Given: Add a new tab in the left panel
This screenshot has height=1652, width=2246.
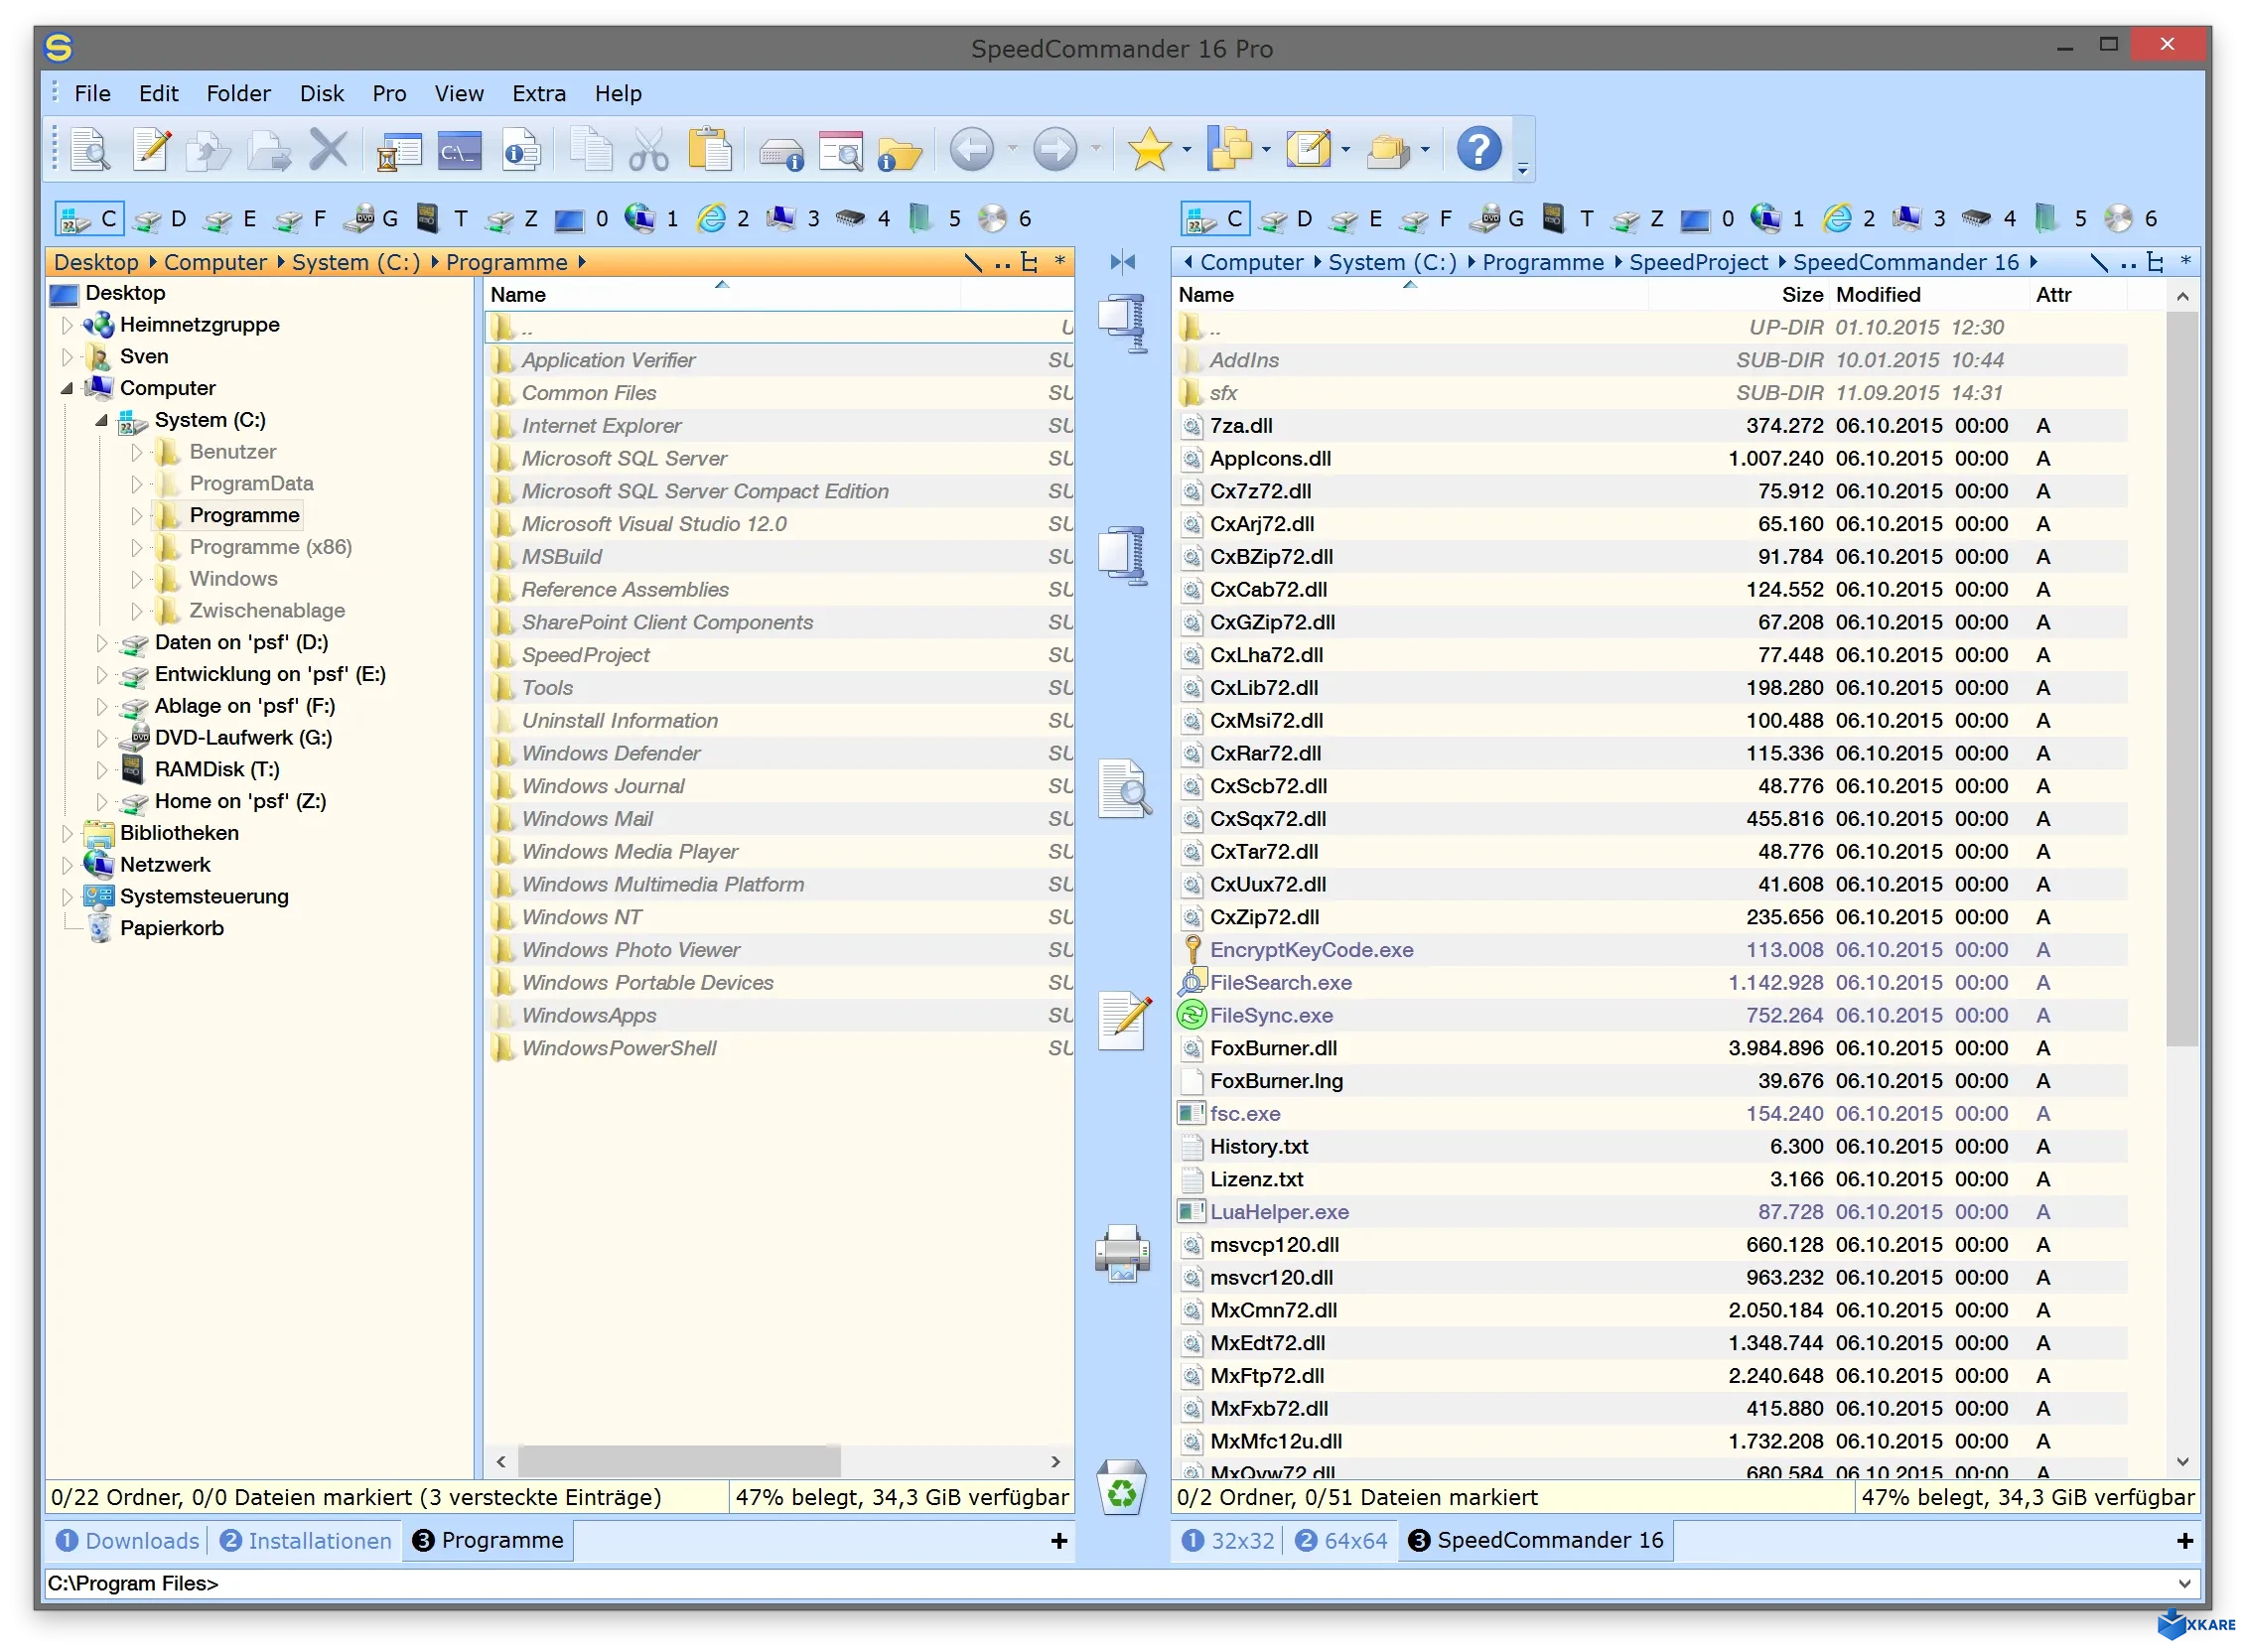Looking at the screenshot, I should click(x=1058, y=1541).
